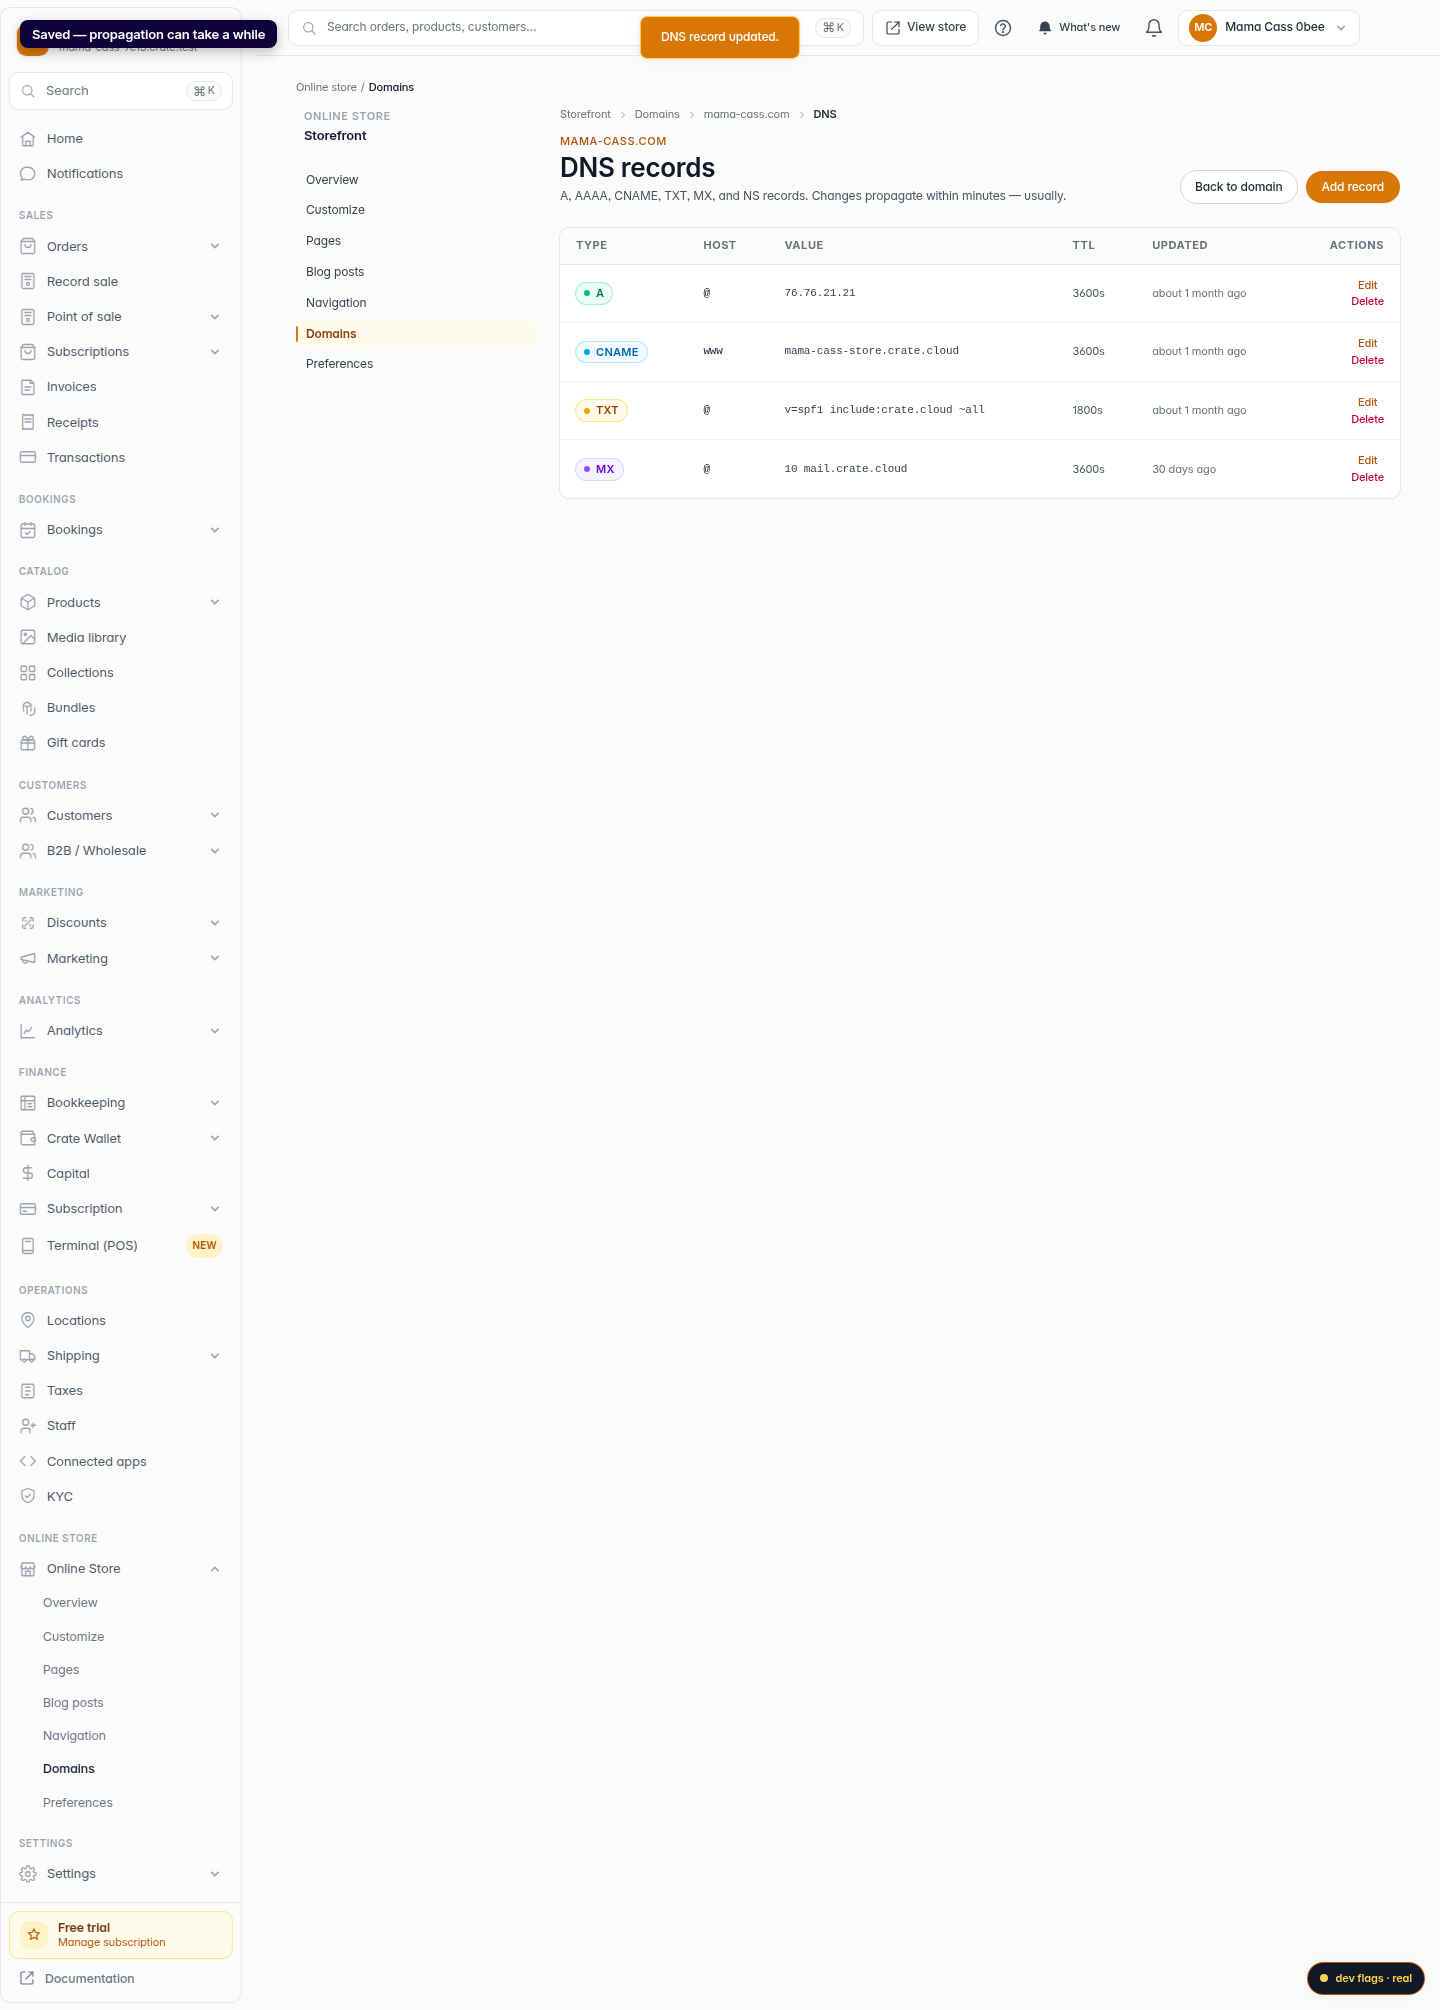The image size is (1440, 2010).
Task: Expand the Orders section chevron
Action: tap(215, 247)
